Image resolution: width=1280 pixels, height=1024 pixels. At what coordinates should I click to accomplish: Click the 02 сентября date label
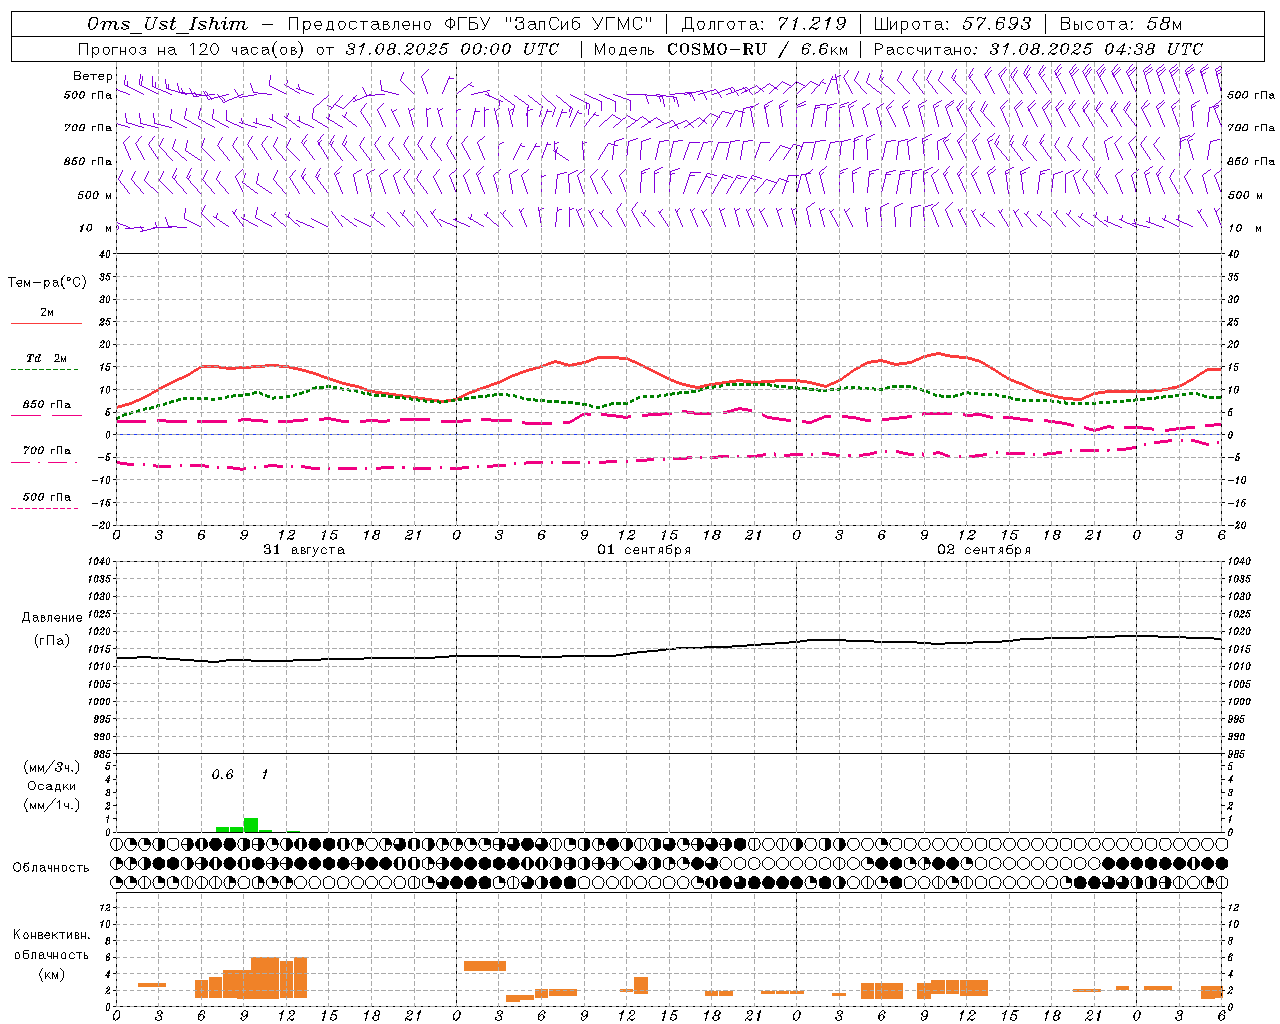pos(984,550)
